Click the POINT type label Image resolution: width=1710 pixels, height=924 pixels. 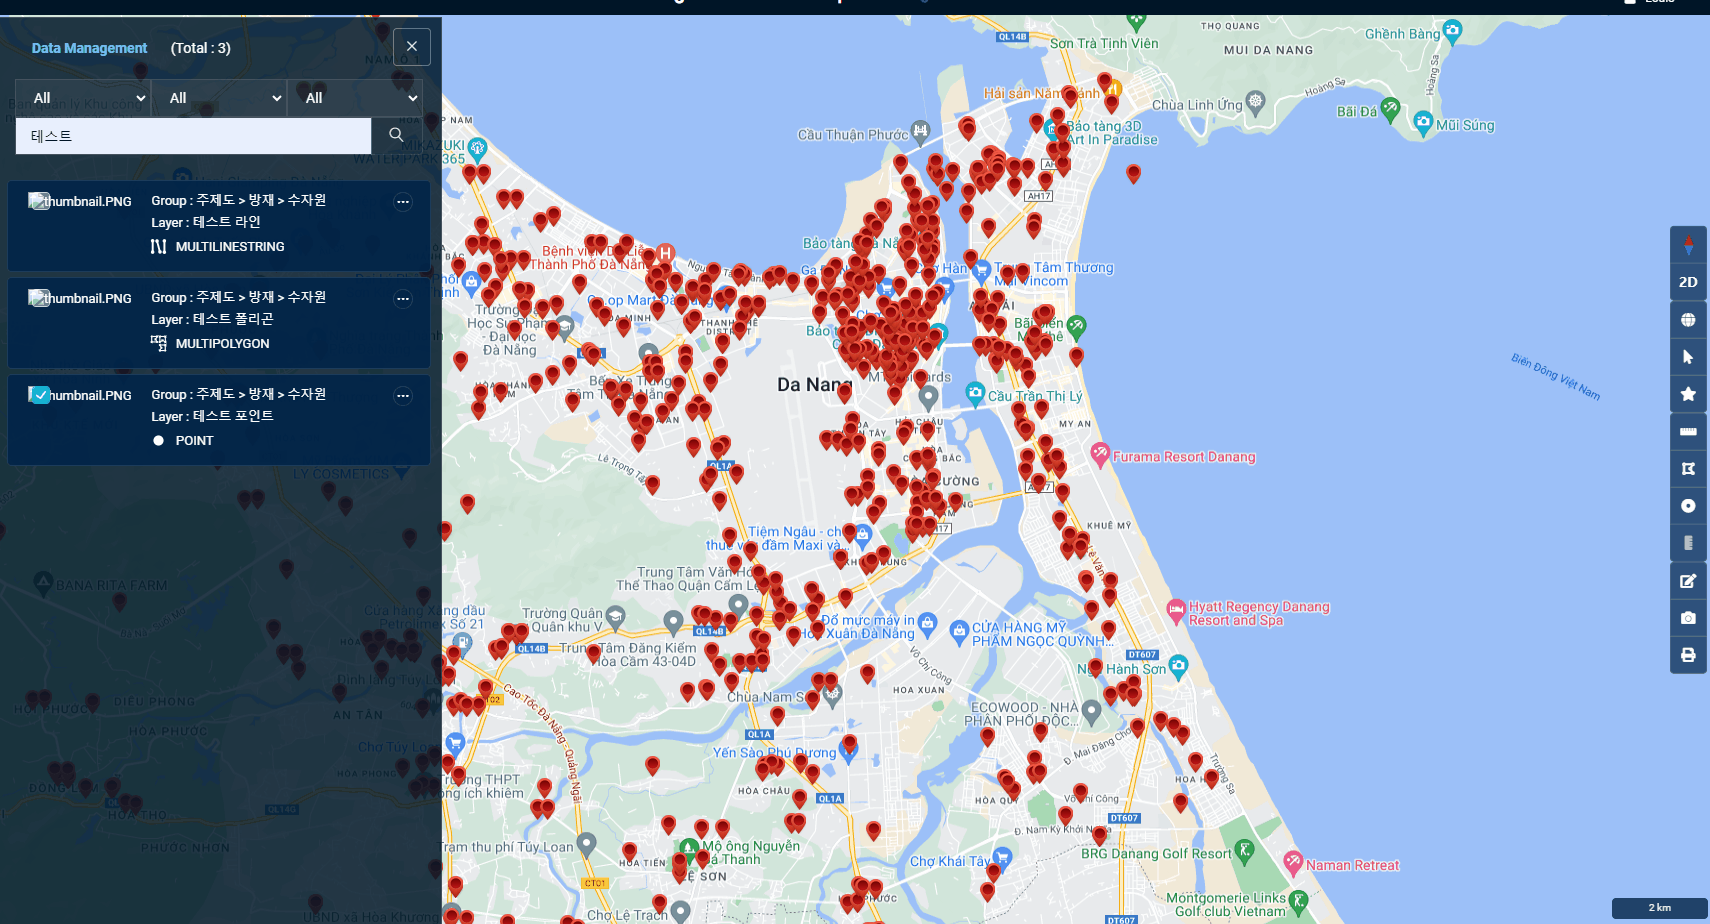coord(194,440)
